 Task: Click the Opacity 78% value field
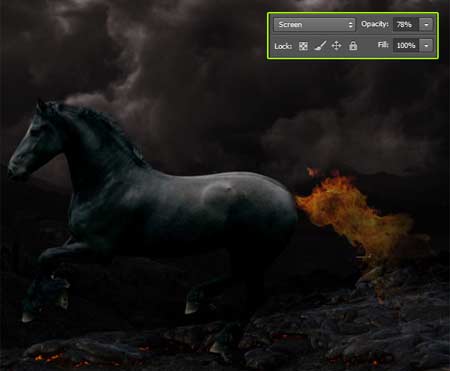pyautogui.click(x=405, y=25)
